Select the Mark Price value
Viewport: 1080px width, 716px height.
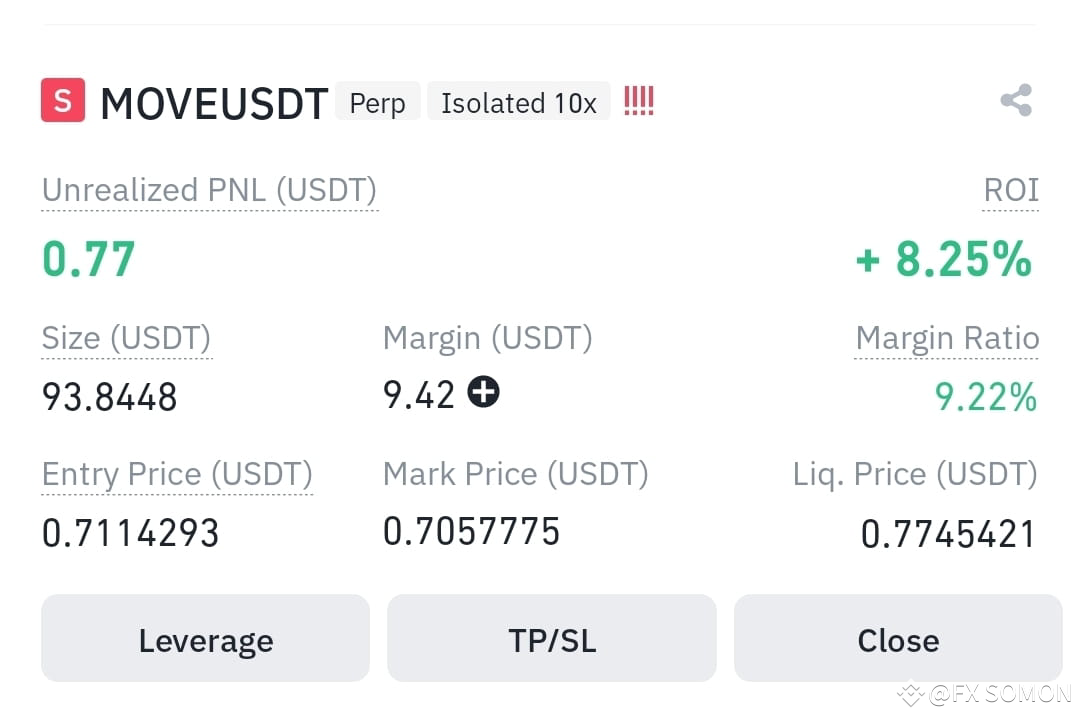coord(471,531)
